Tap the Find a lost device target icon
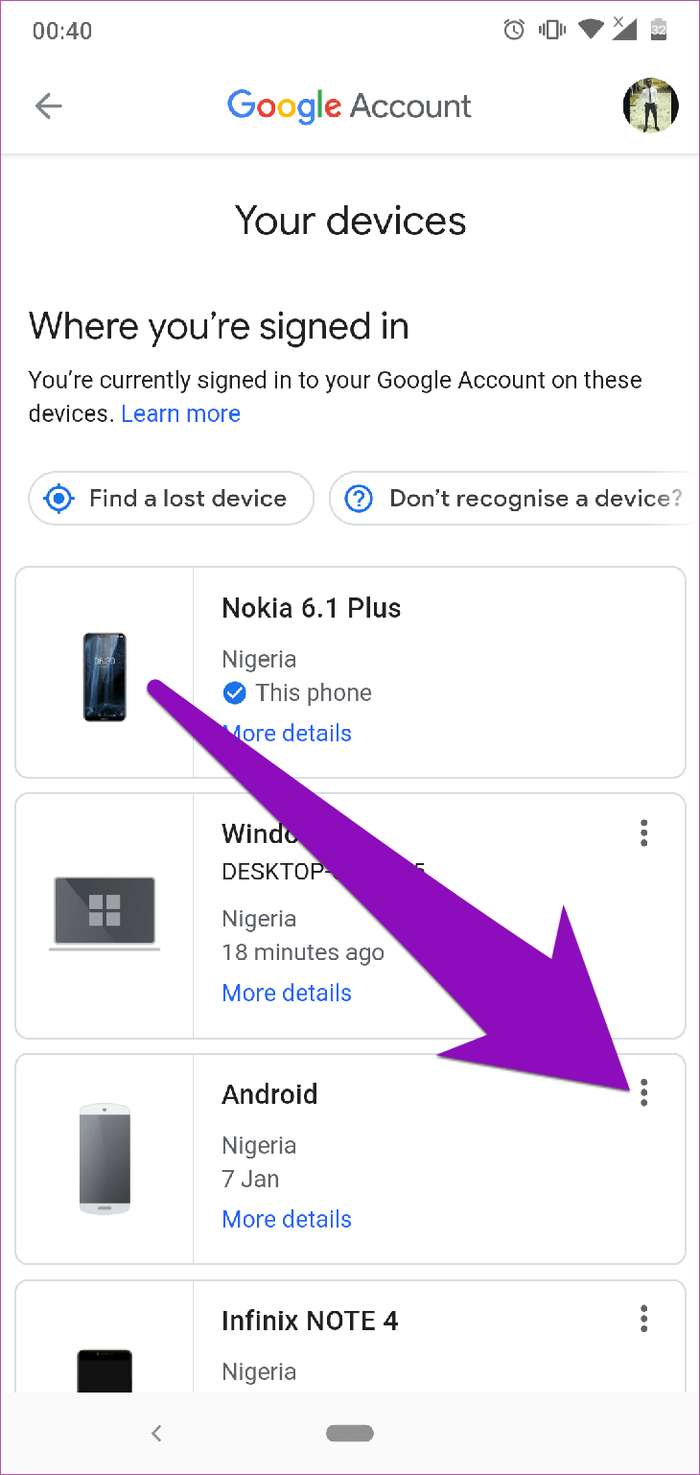The image size is (700, 1475). [59, 498]
